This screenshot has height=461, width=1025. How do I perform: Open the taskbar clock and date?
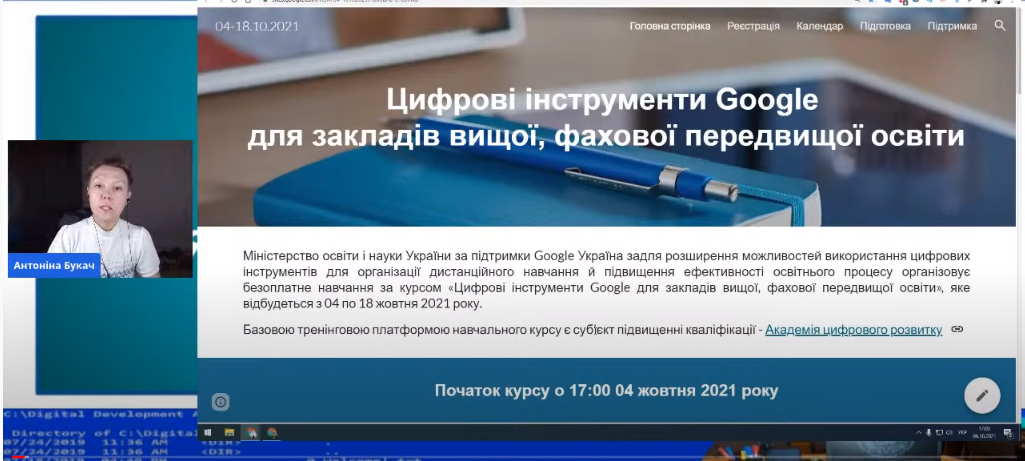(984, 432)
